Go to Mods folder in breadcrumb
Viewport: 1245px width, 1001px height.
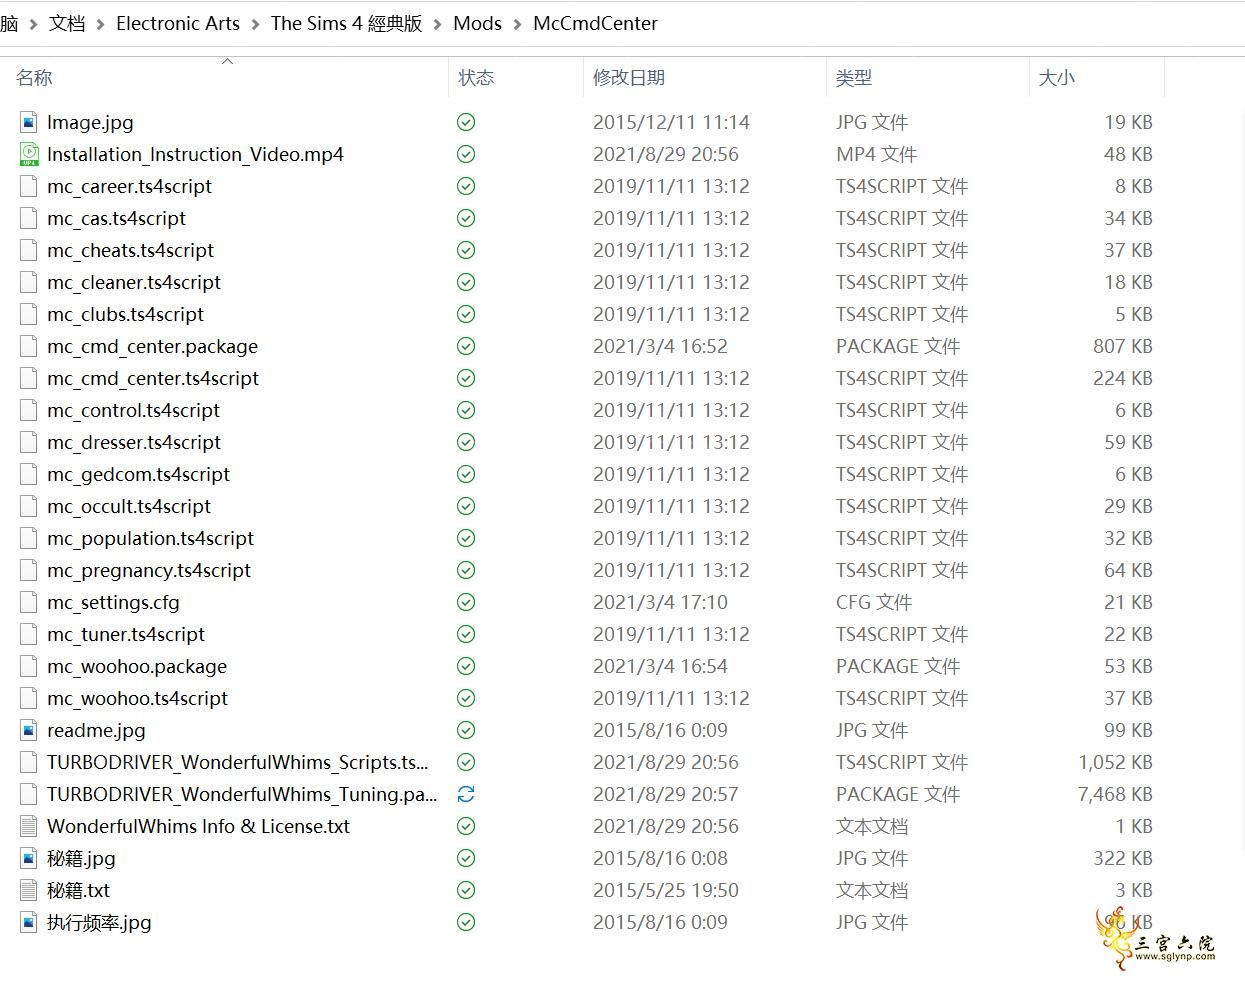click(478, 24)
